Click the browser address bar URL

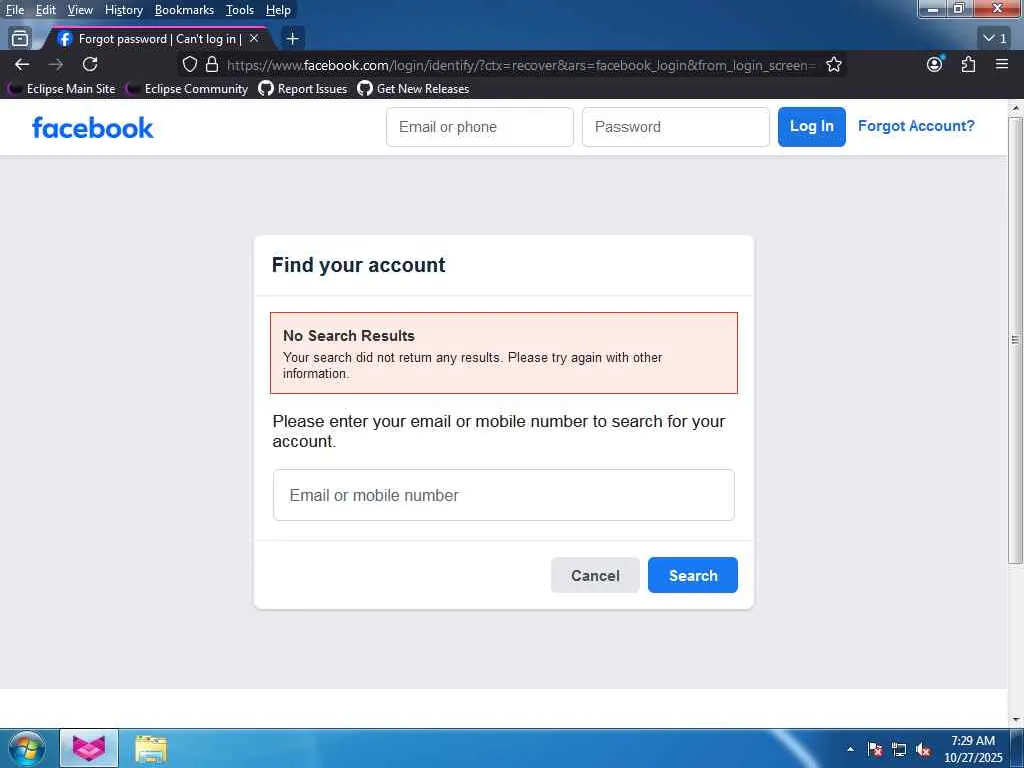point(520,65)
